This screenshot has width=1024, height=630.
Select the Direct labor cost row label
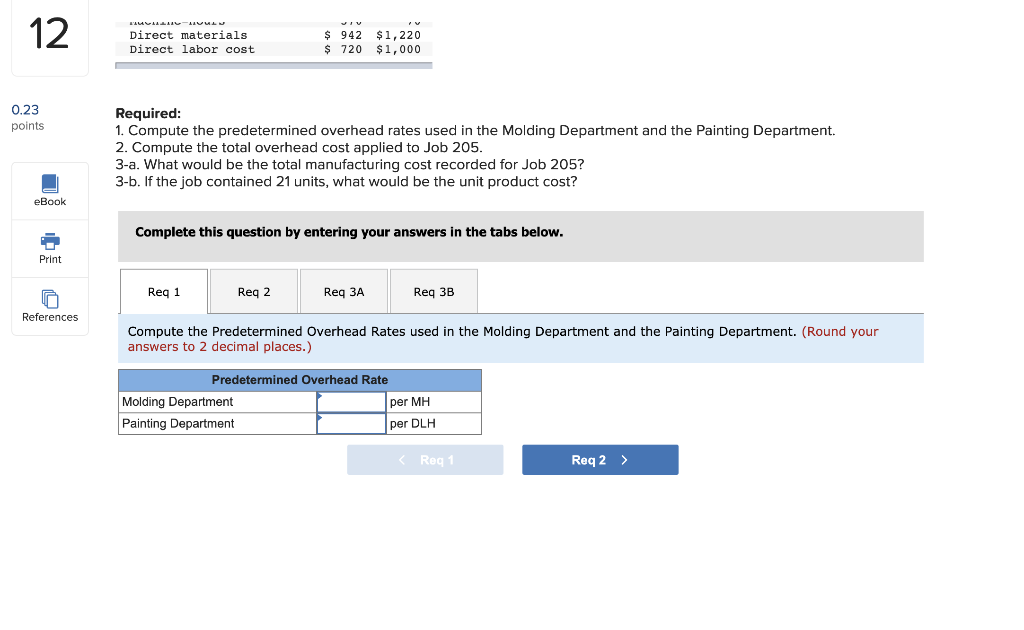192,50
